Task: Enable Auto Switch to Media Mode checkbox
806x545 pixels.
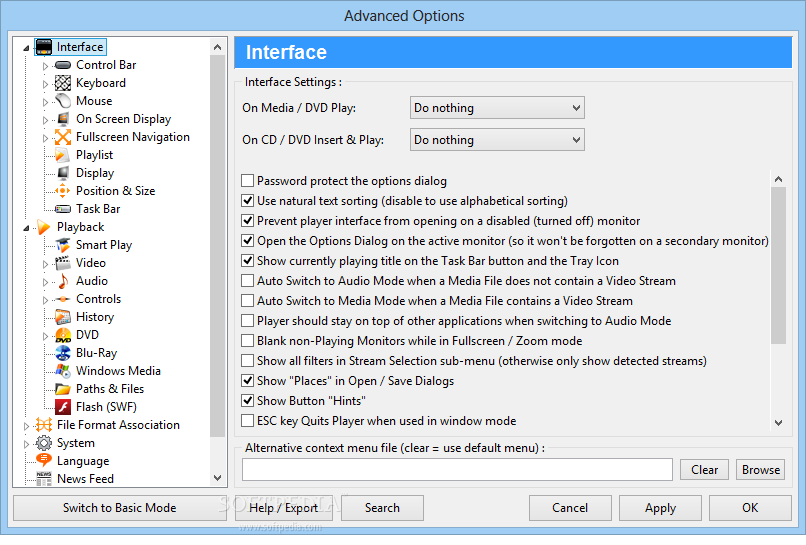Action: 248,301
